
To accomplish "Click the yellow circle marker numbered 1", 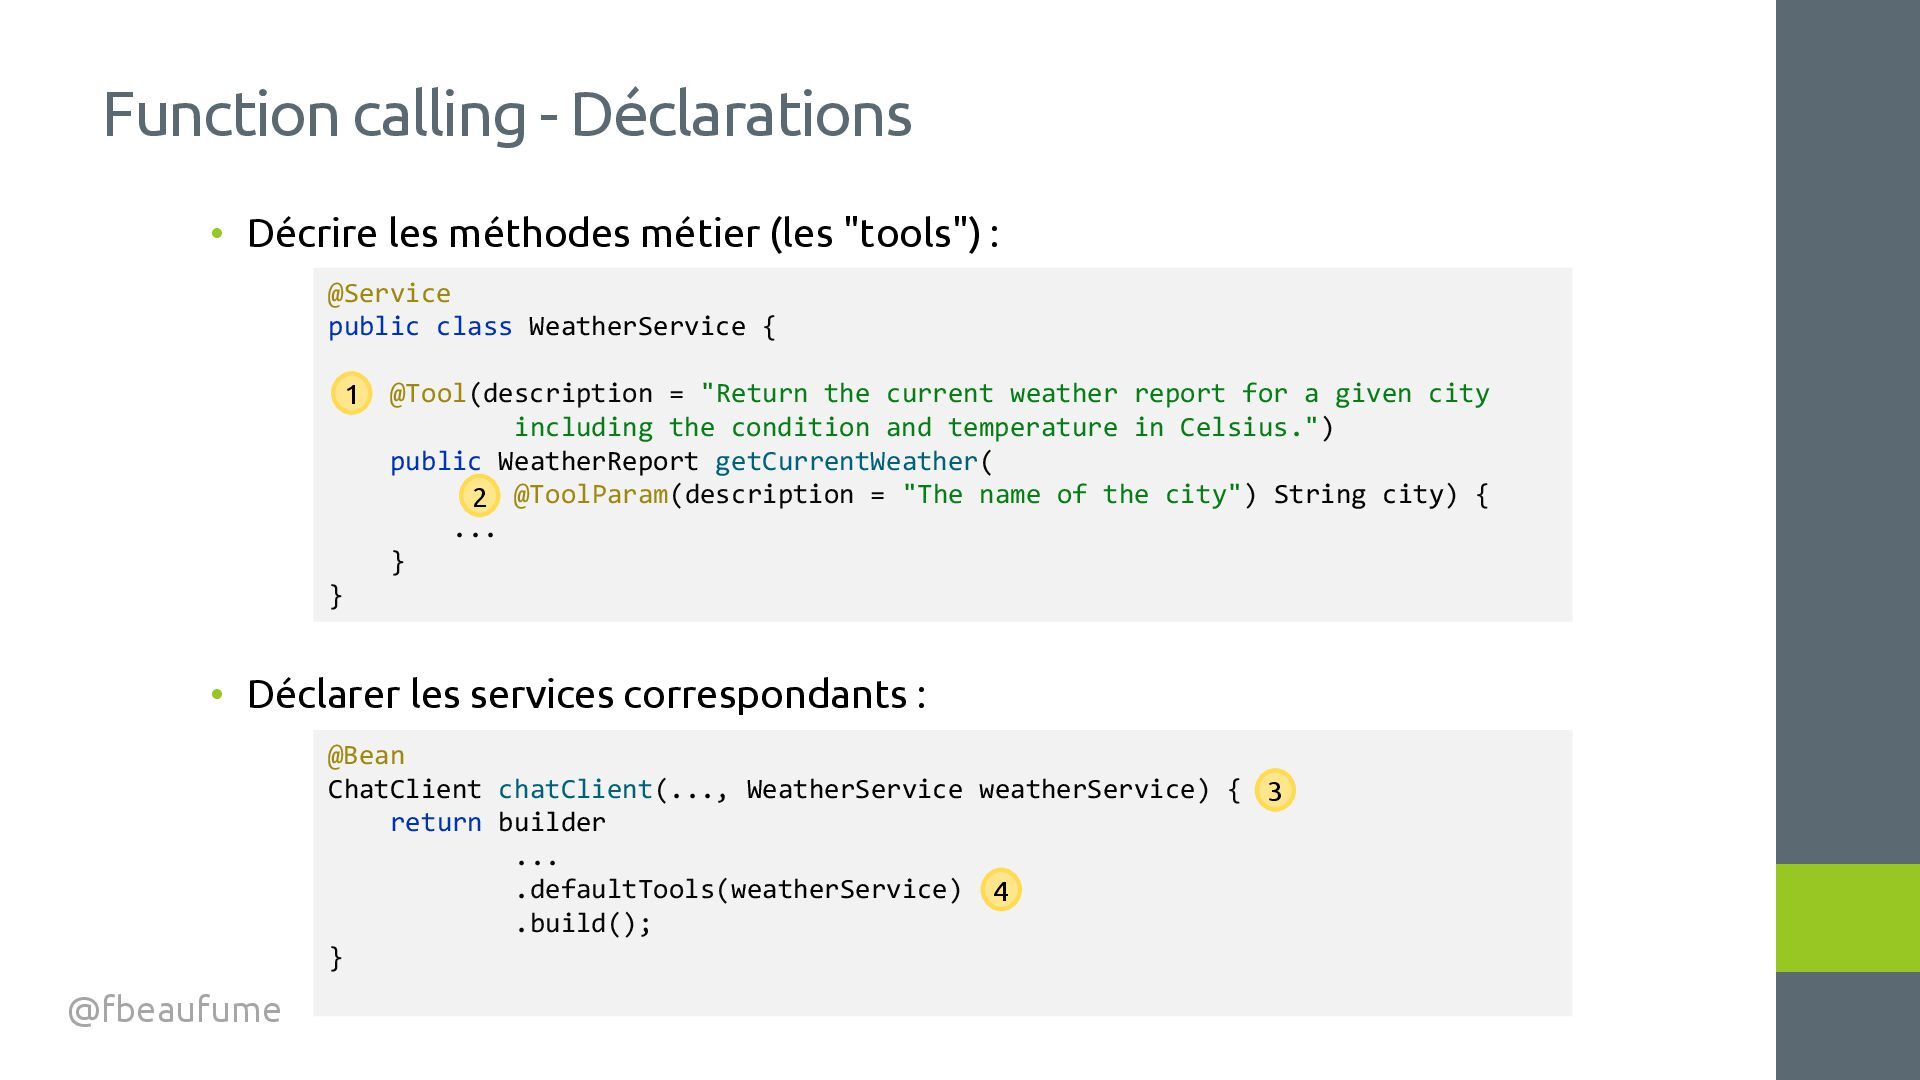I will click(351, 394).
